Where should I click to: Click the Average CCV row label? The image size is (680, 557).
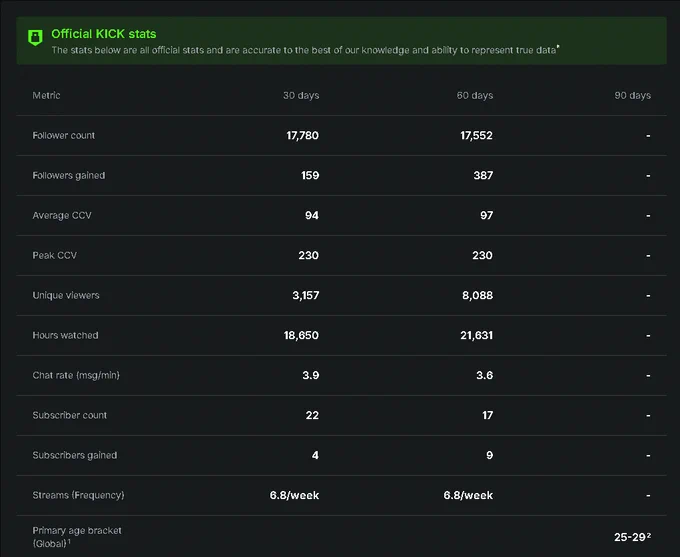click(x=62, y=215)
